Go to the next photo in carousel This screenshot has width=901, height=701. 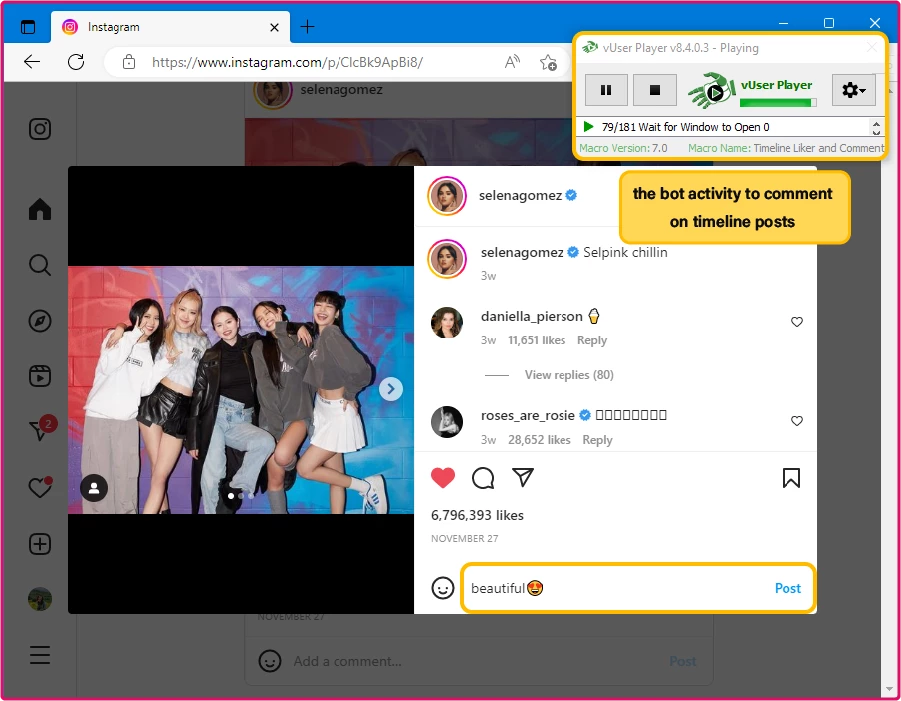[391, 389]
